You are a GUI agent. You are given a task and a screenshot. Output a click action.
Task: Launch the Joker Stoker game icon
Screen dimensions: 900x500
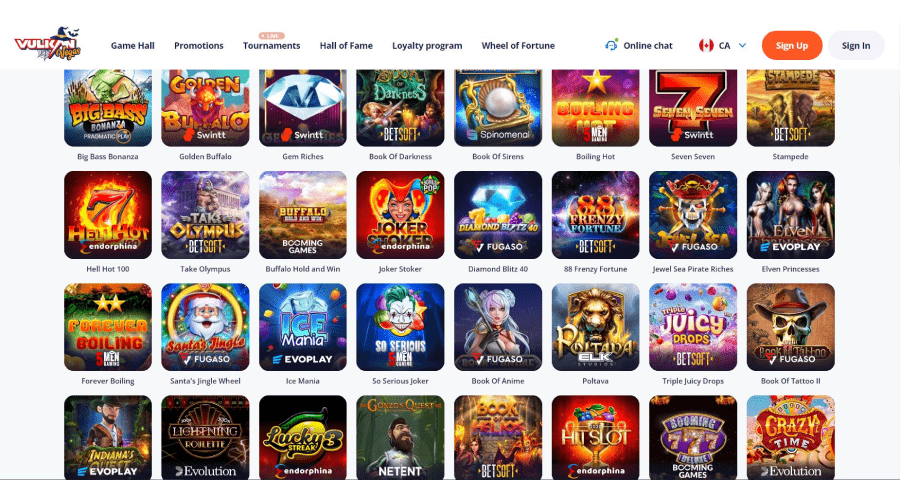(x=400, y=215)
